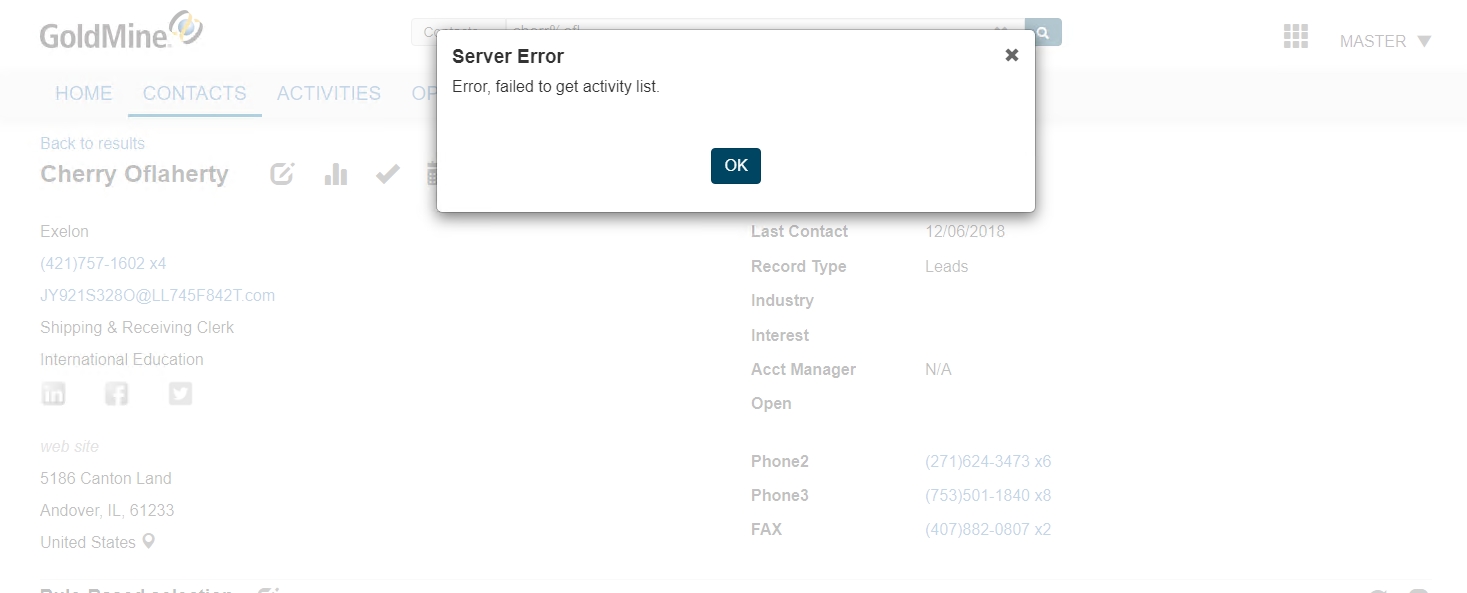Go to the HOME tab
The width and height of the screenshot is (1467, 593).
pos(83,93)
